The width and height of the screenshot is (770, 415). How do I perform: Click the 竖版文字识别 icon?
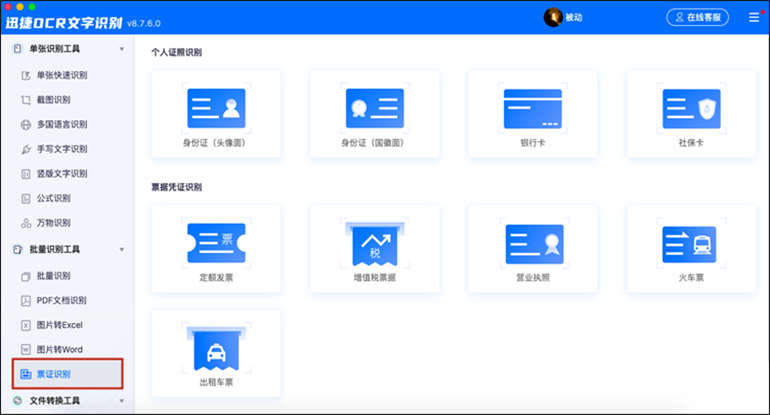tap(26, 174)
